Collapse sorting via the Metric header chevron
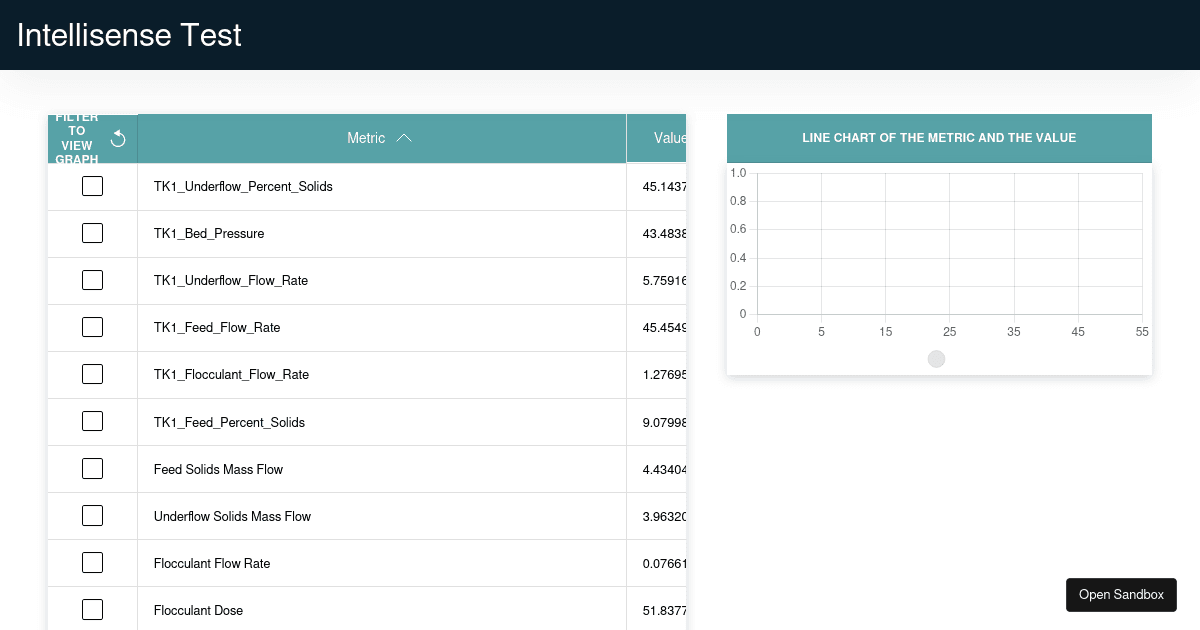 [405, 138]
